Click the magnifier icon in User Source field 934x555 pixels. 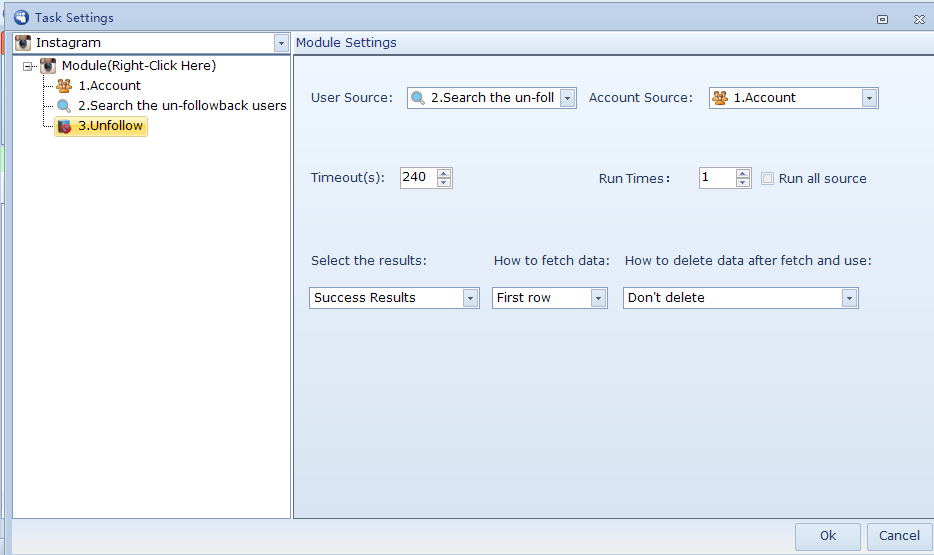coord(418,98)
